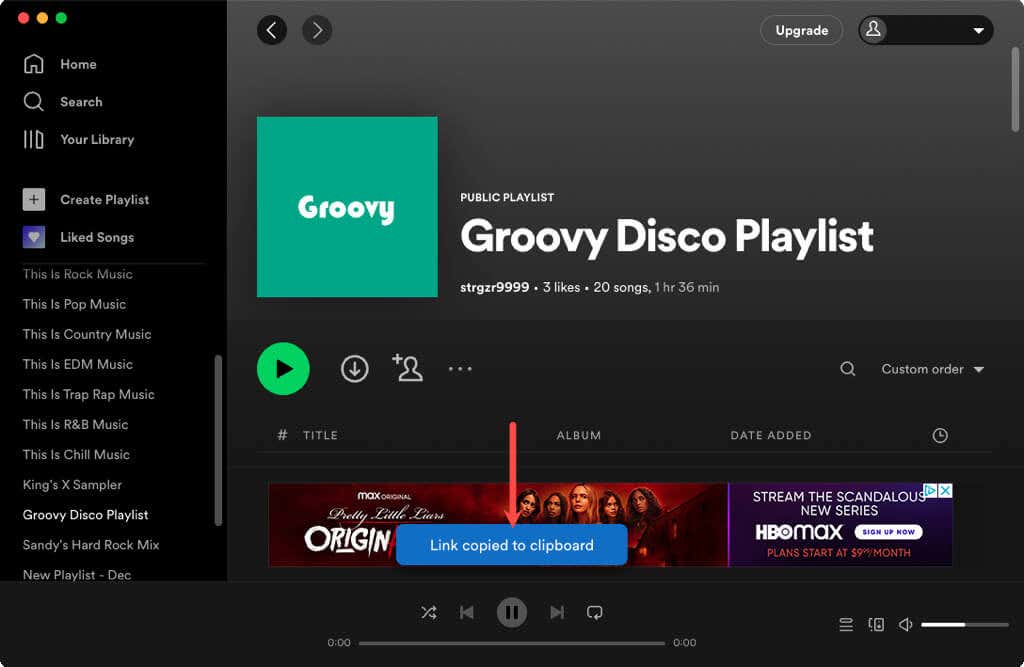Search within the playlist using the magnifier icon
Screen dimensions: 1024x667
(848, 369)
